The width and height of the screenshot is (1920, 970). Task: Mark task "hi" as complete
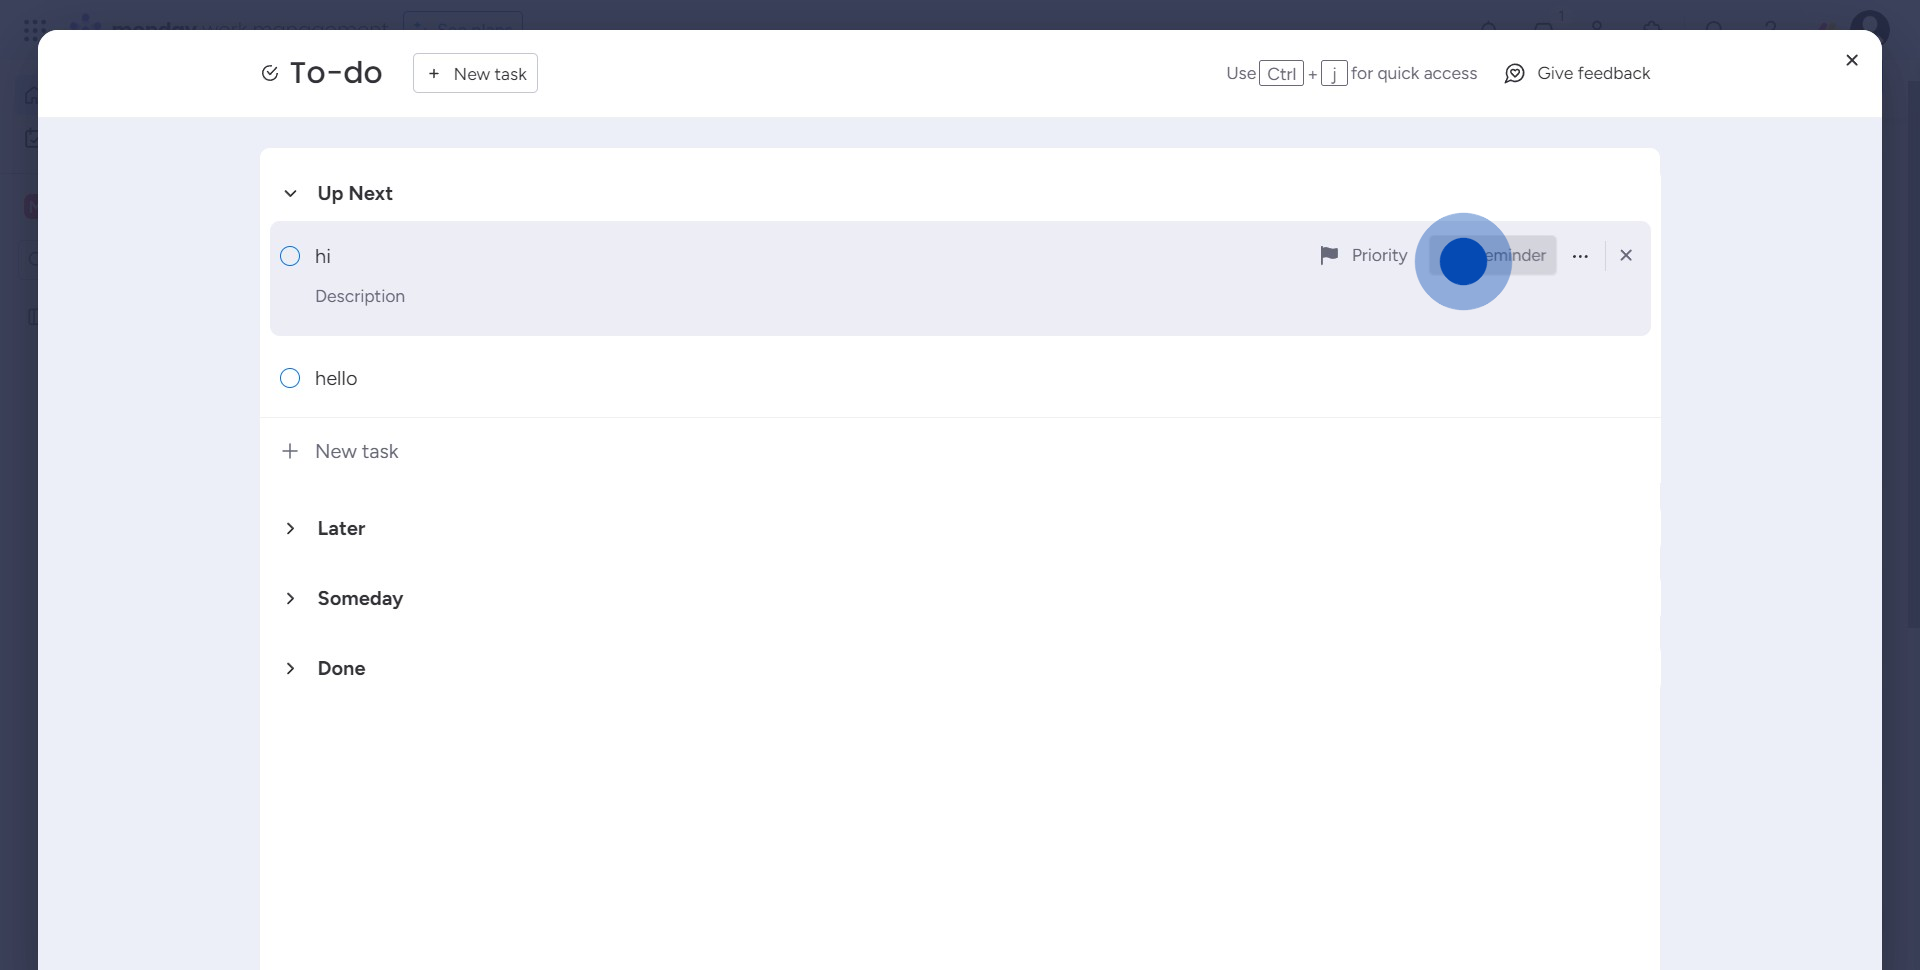290,256
